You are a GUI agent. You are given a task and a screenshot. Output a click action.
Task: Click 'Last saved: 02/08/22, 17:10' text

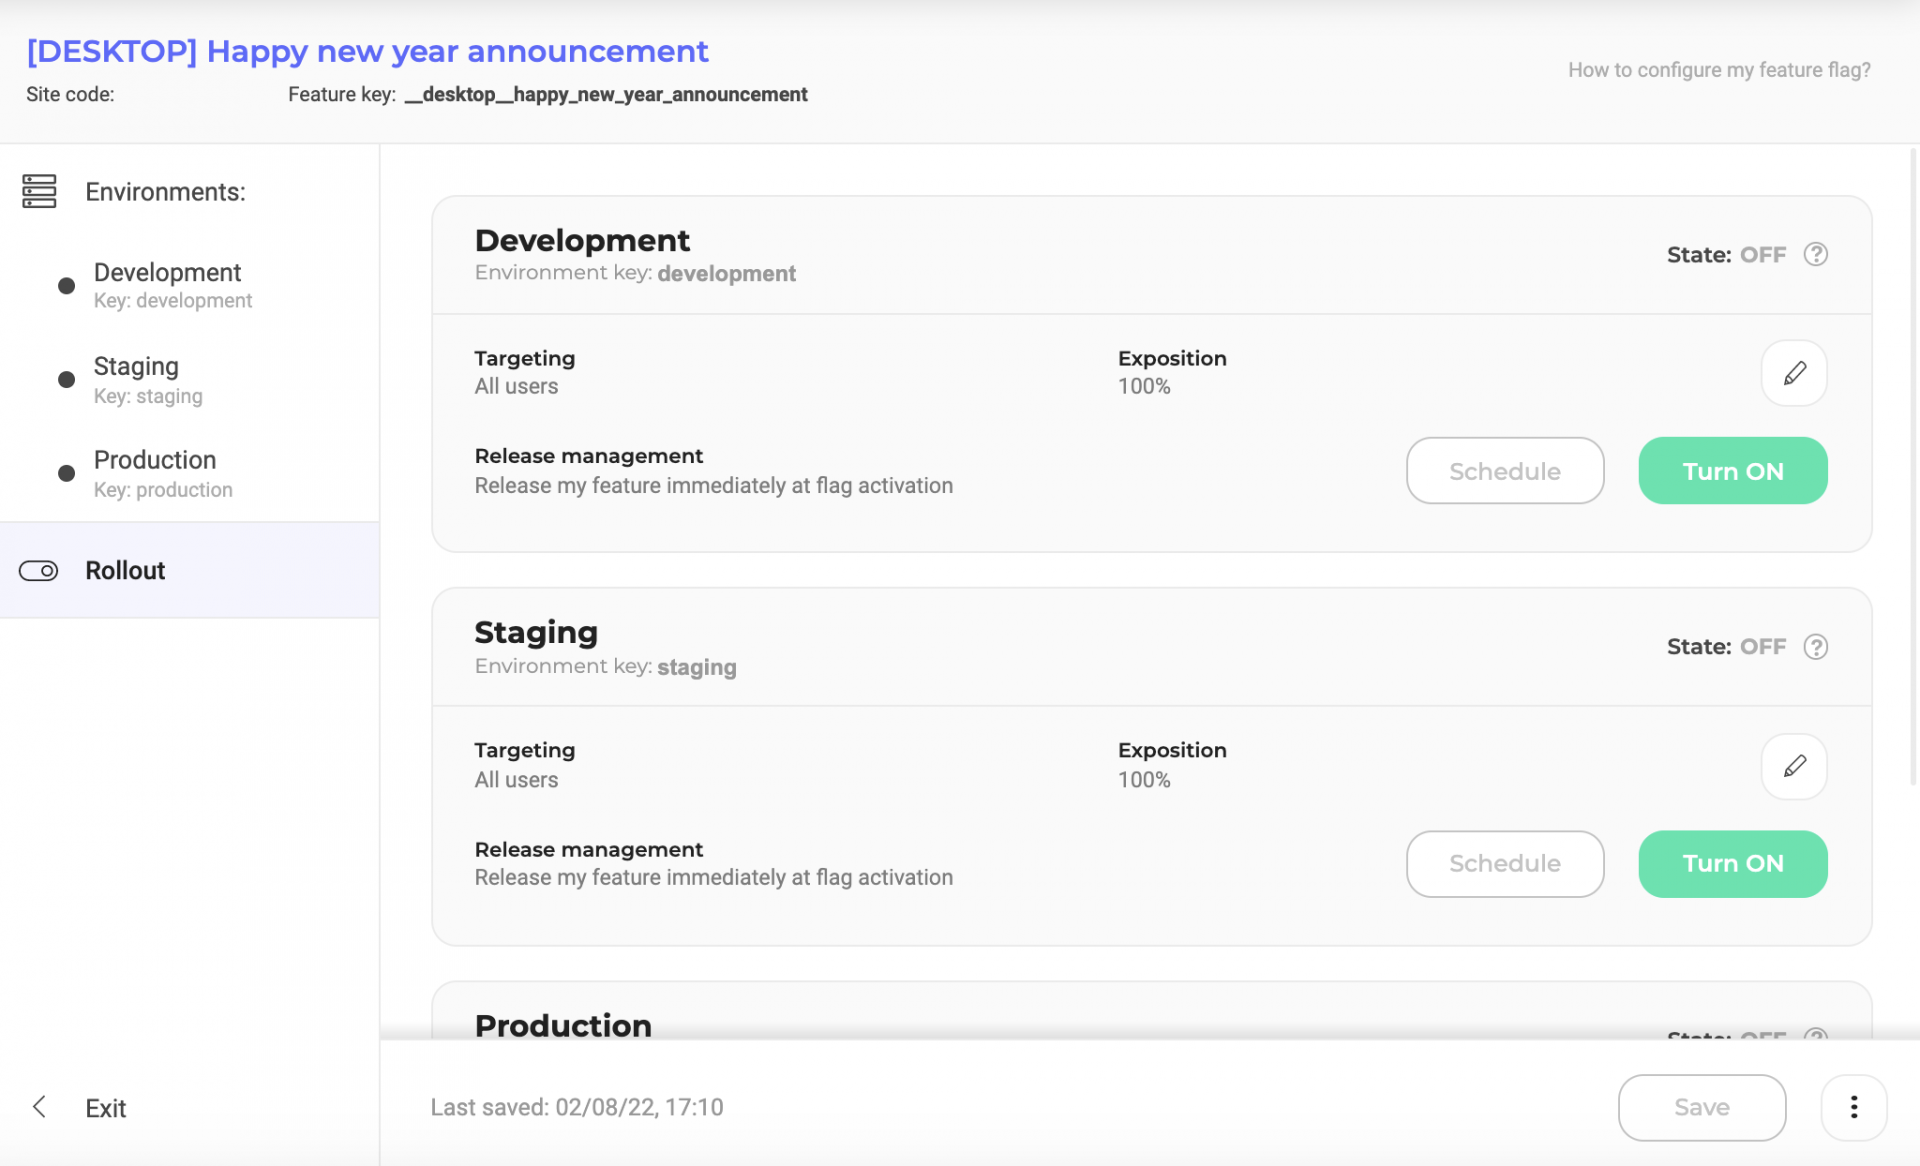coord(577,1107)
